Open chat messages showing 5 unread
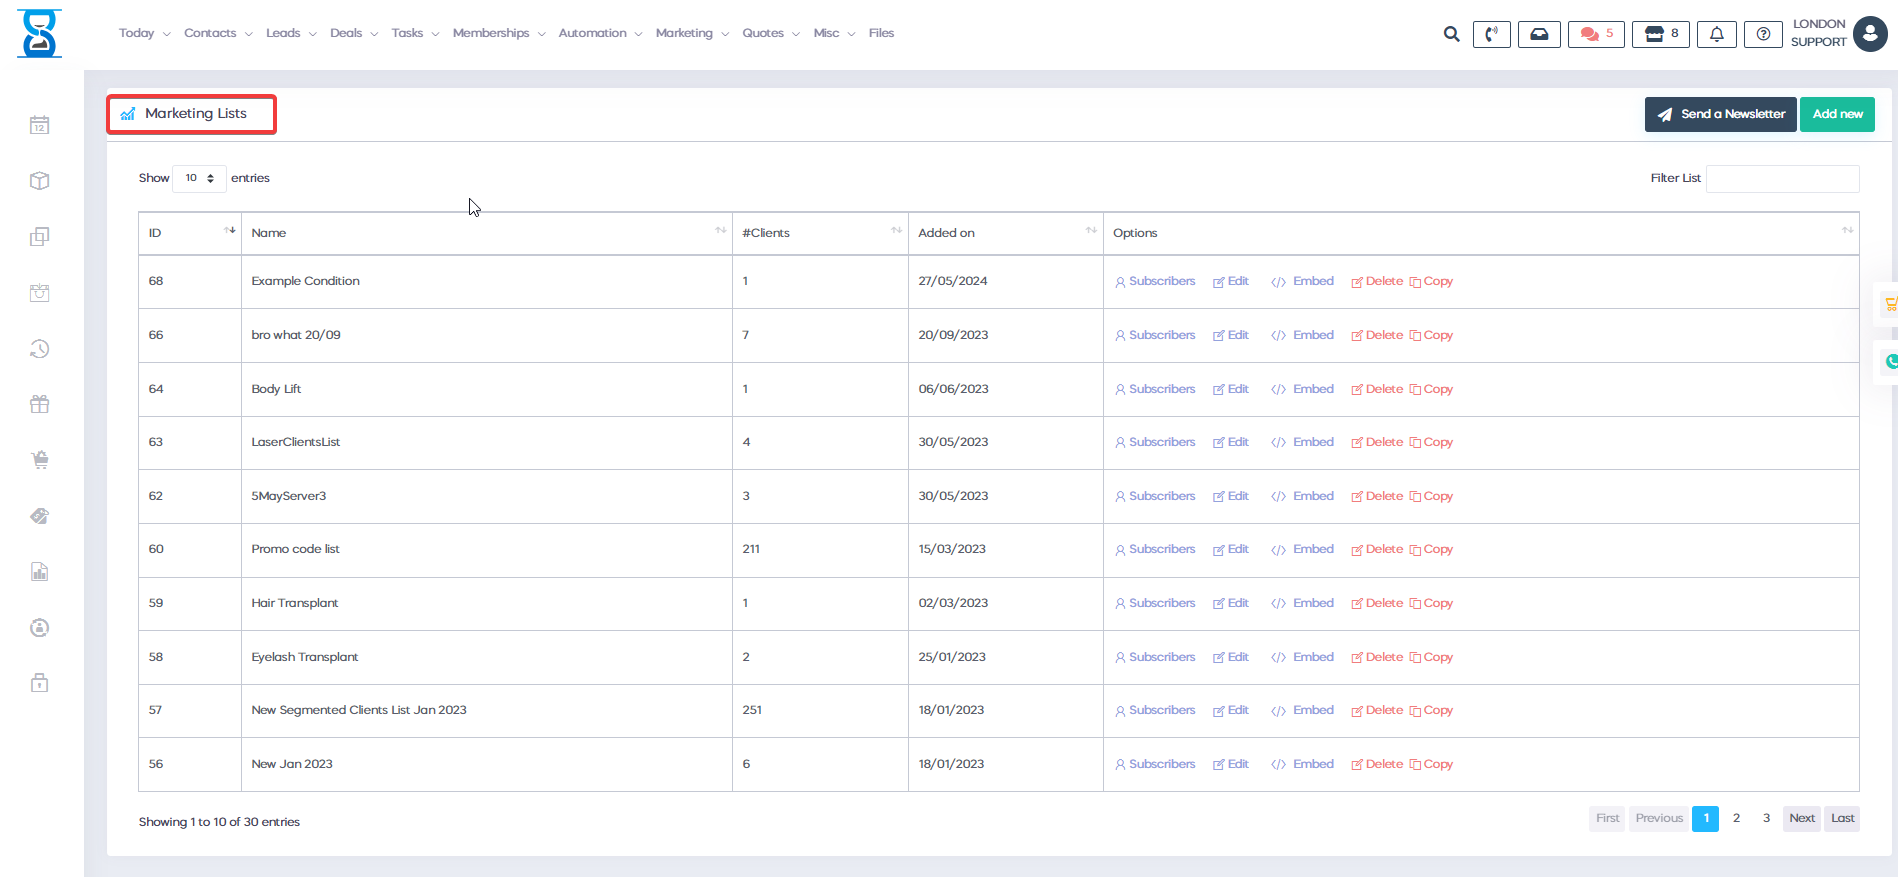 pyautogui.click(x=1595, y=34)
